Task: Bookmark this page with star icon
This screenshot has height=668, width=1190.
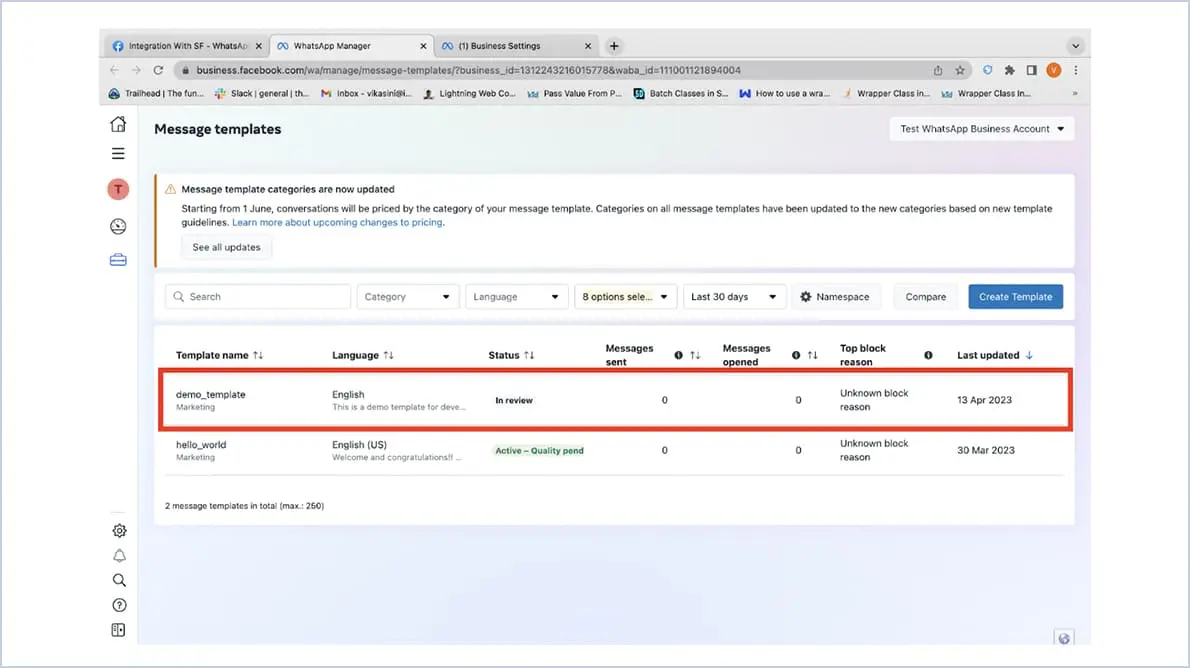Action: pos(960,70)
